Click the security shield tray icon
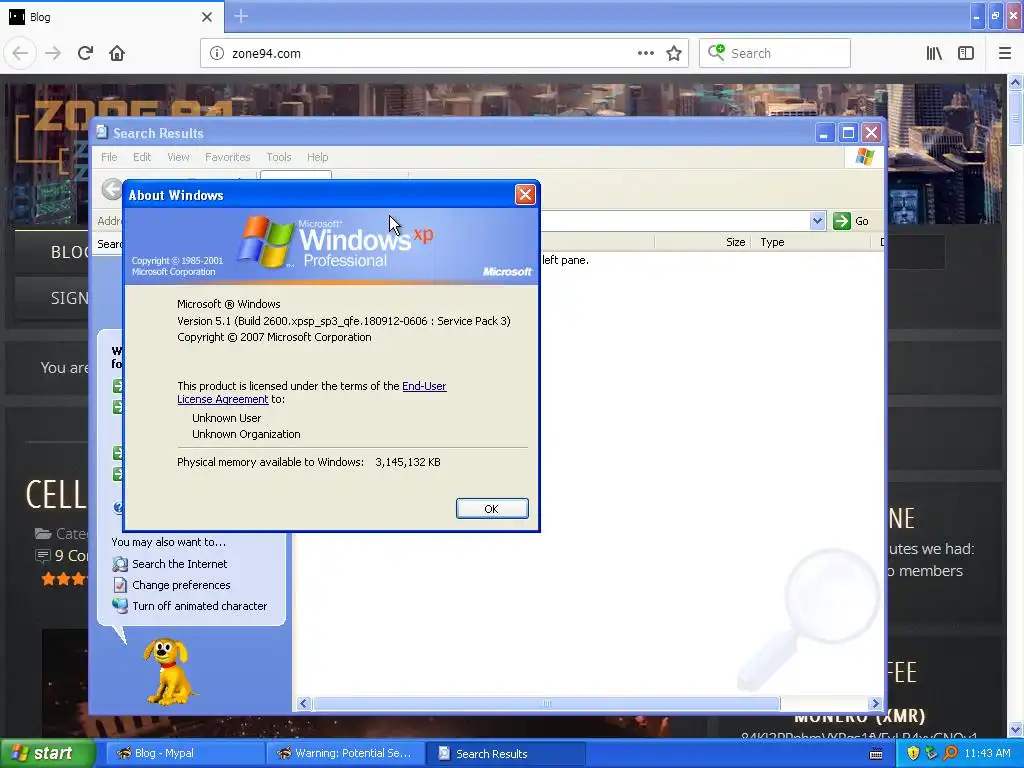The width and height of the screenshot is (1024, 768). coord(912,754)
